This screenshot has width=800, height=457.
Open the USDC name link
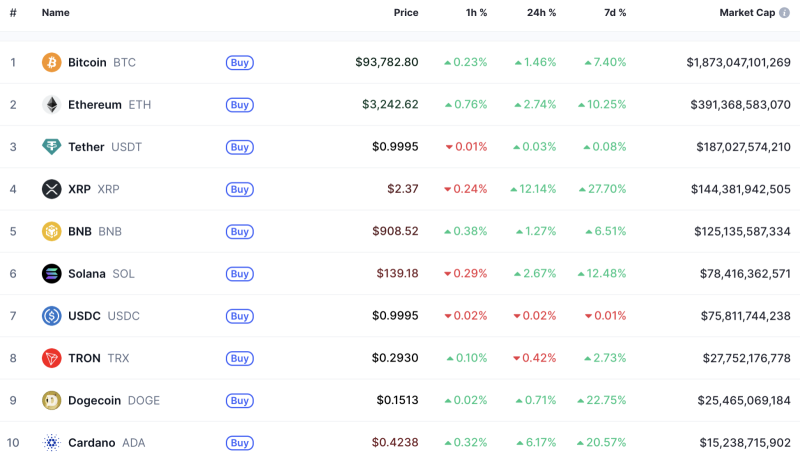tap(104, 316)
